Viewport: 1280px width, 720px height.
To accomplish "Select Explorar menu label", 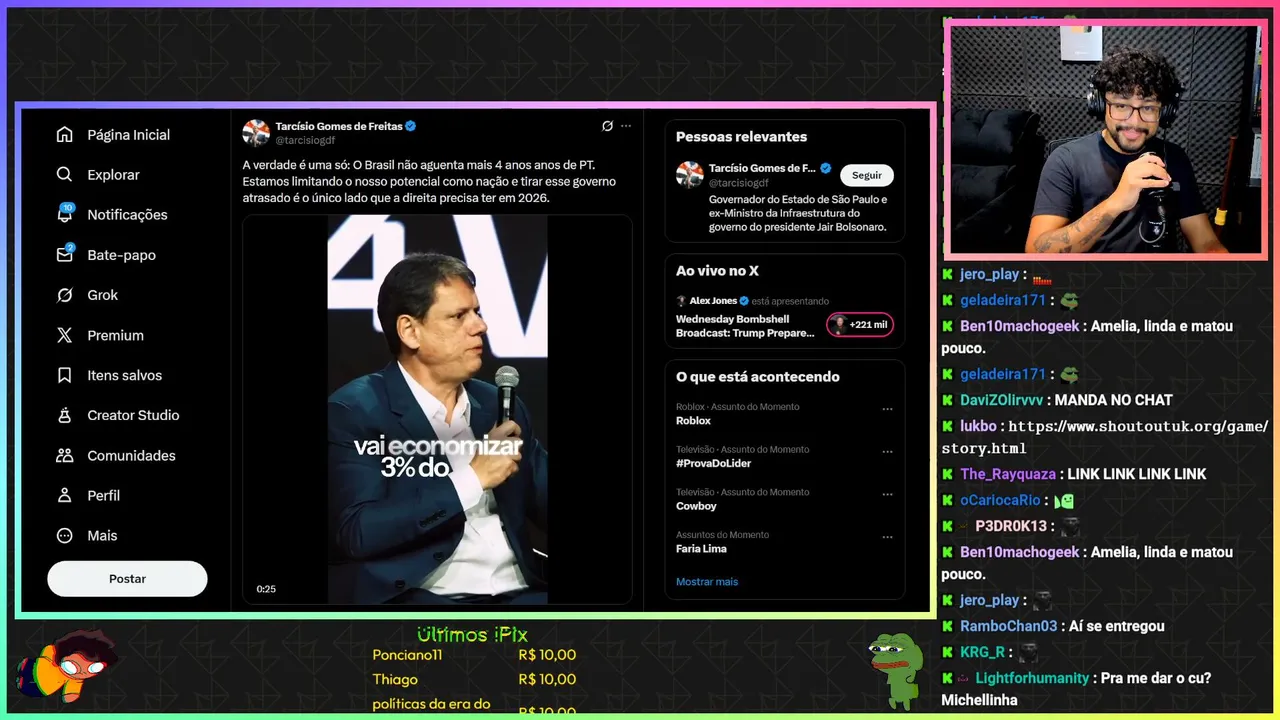I will [113, 175].
